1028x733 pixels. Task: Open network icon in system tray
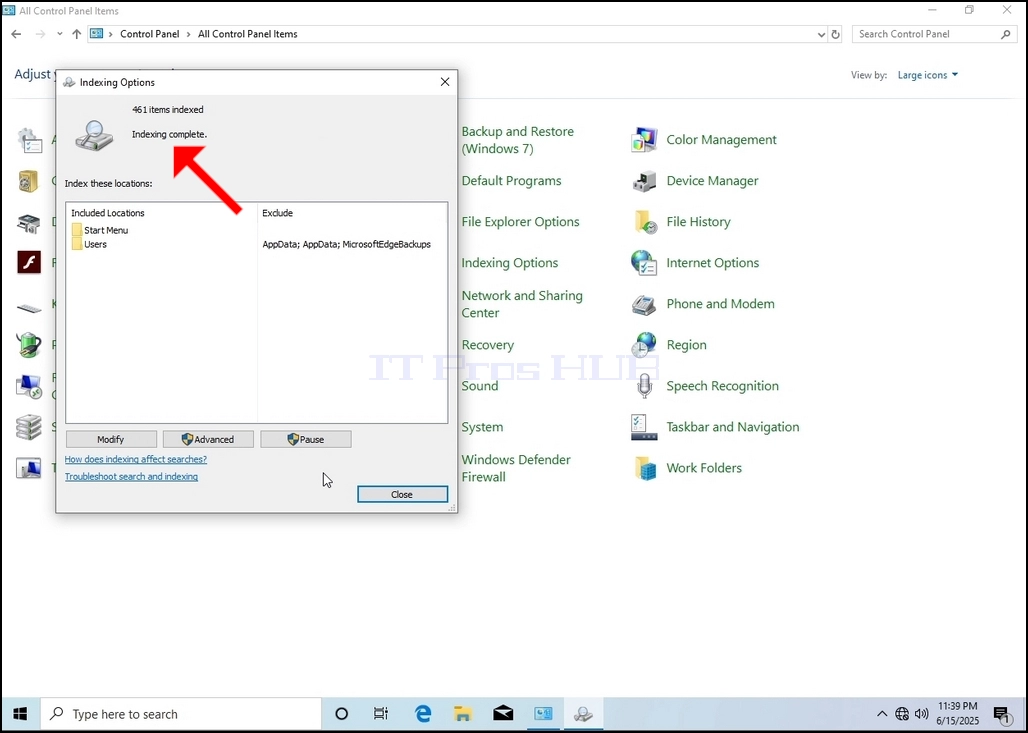point(902,714)
